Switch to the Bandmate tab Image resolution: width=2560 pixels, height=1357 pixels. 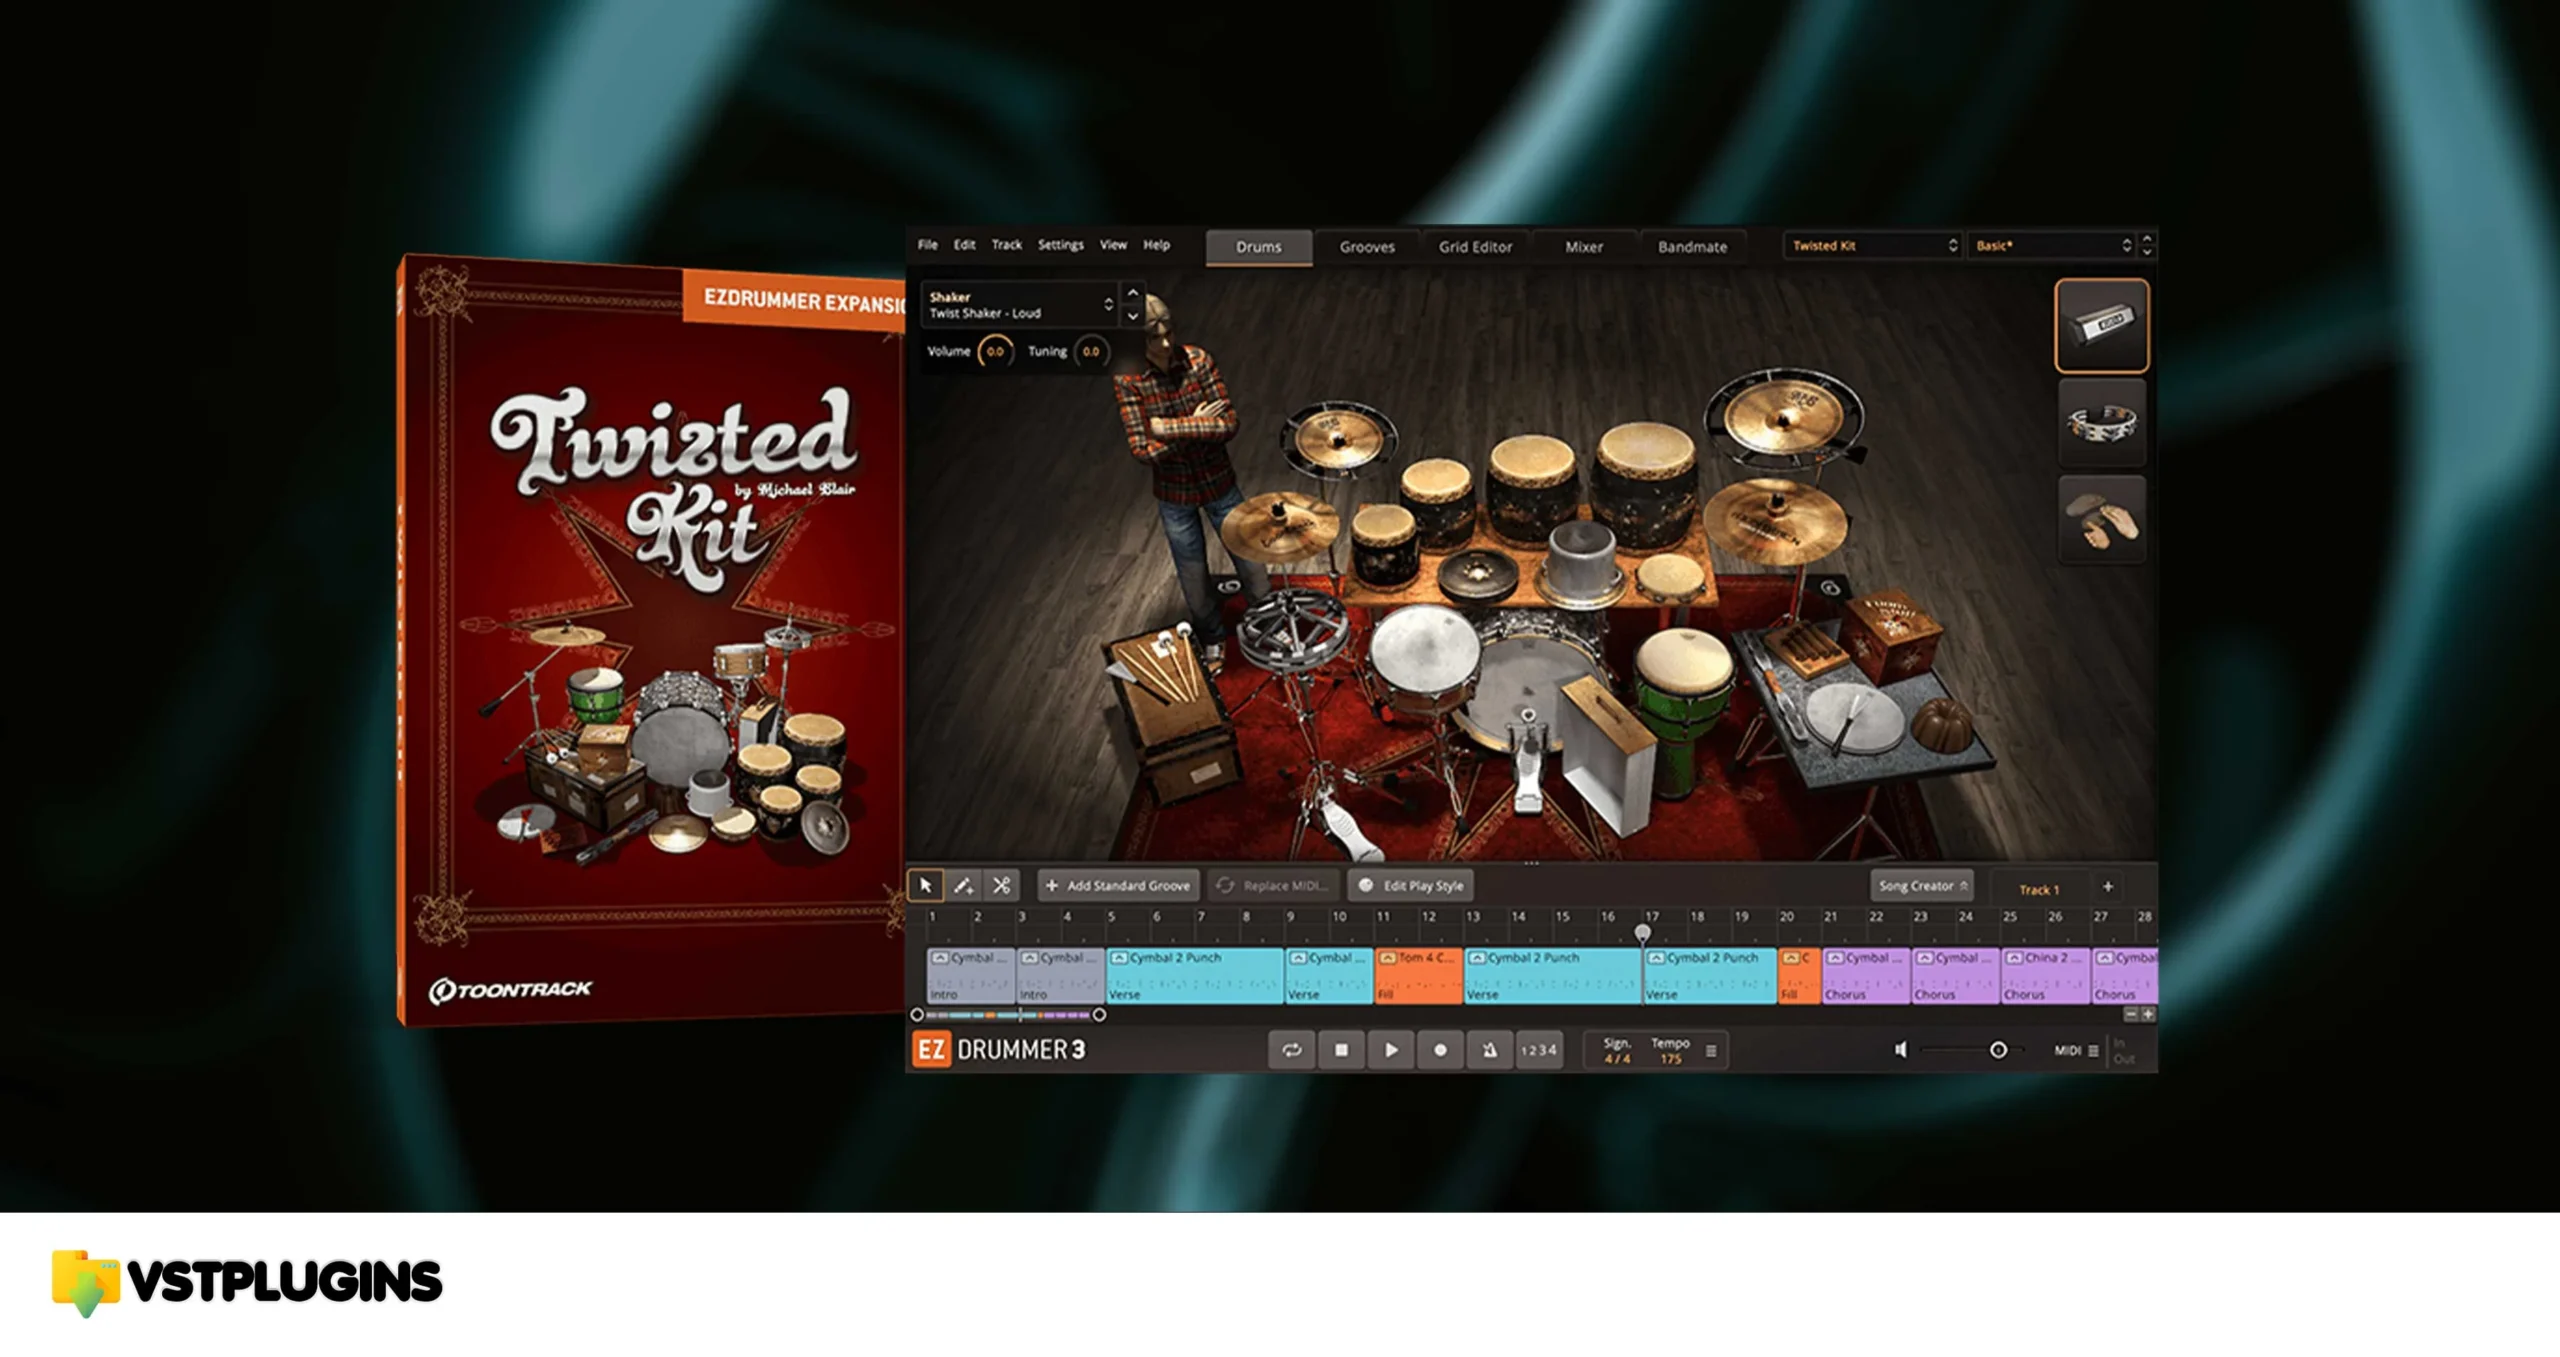[x=1692, y=247]
